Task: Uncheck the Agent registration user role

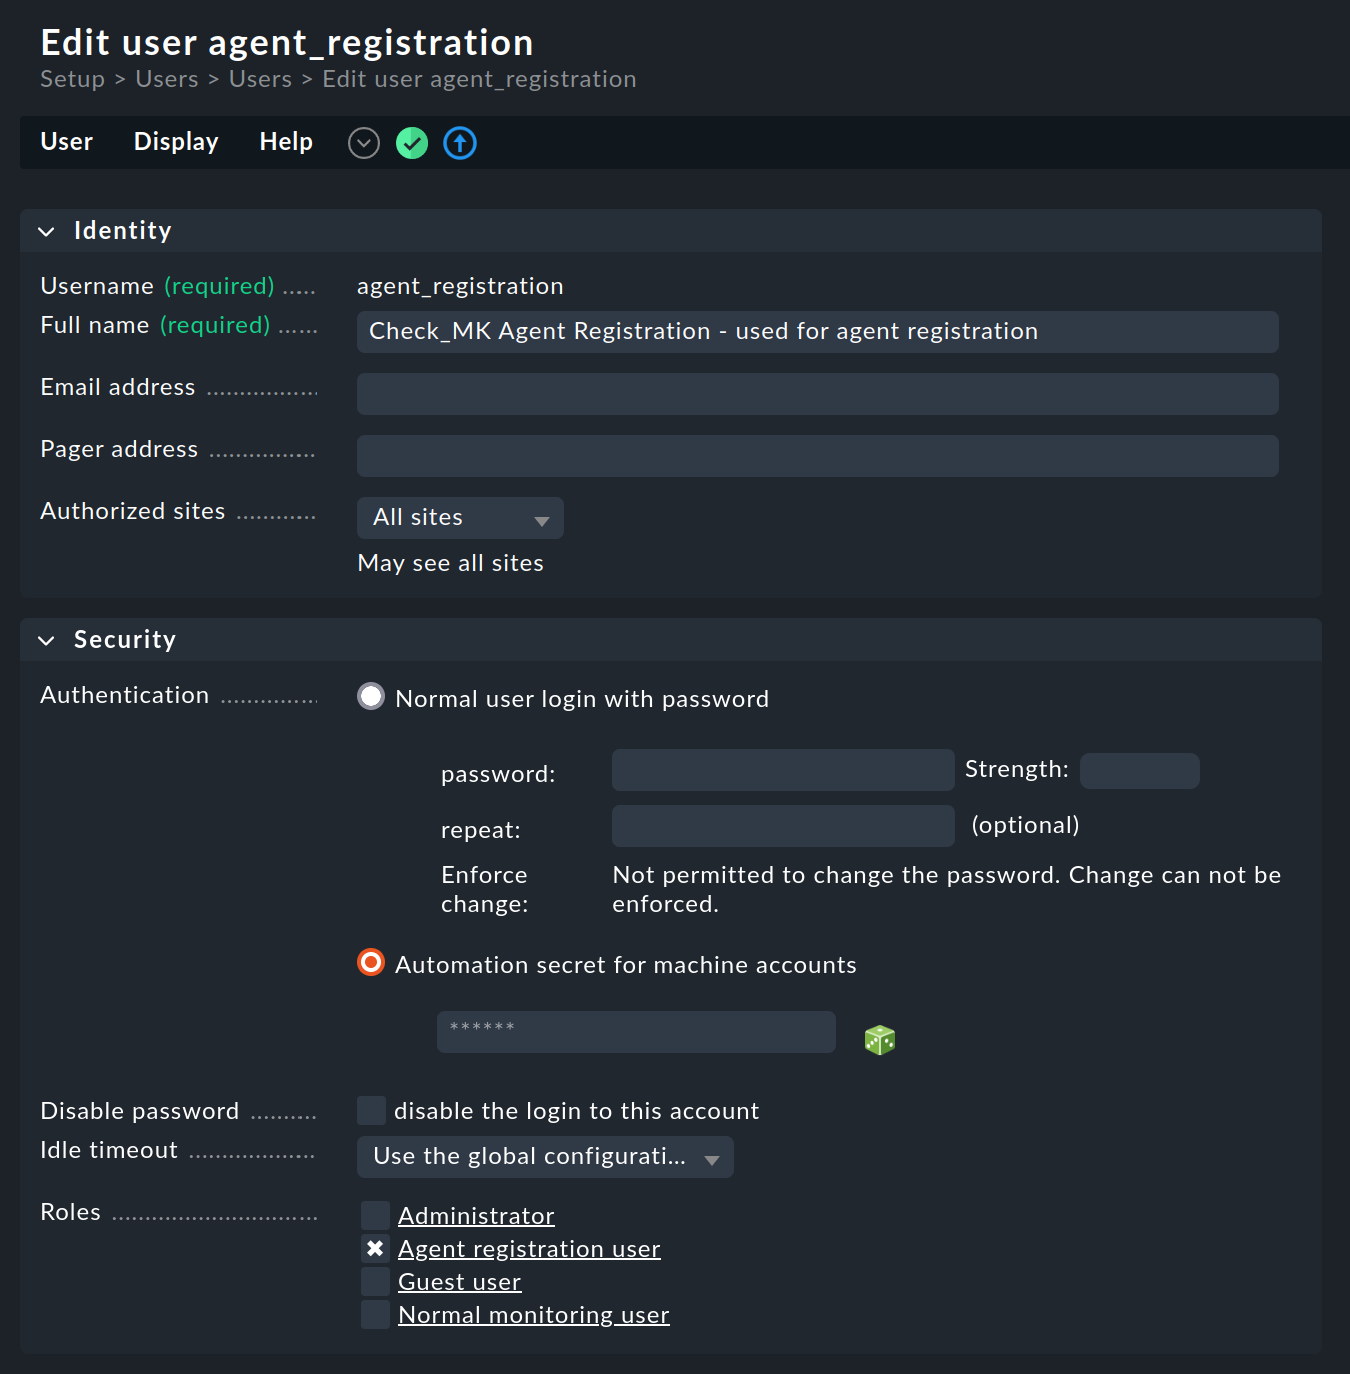Action: [374, 1248]
